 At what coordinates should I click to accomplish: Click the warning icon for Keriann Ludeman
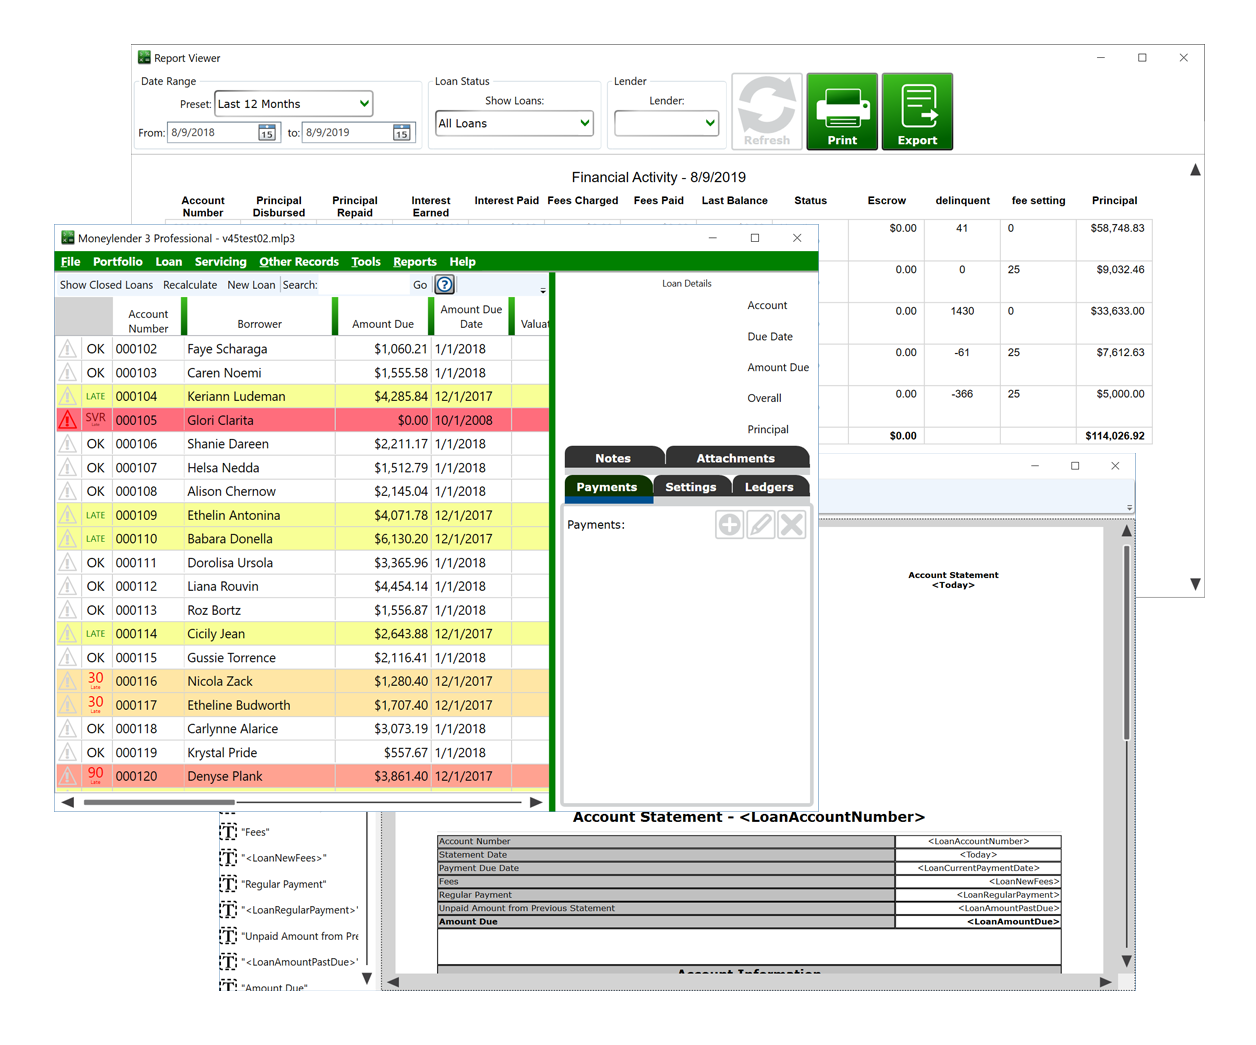pyautogui.click(x=68, y=396)
